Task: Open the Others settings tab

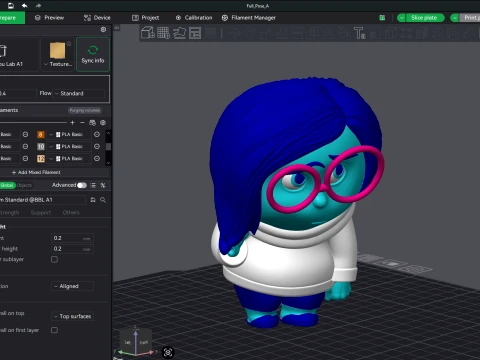Action: (x=71, y=212)
